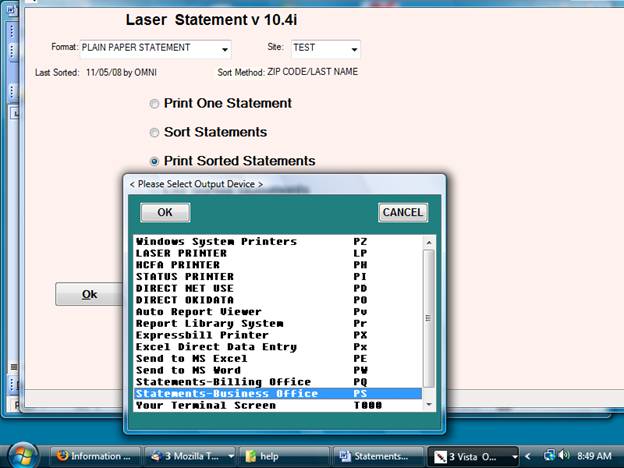Select Sort Statements radio button
Image resolution: width=624 pixels, height=468 pixels.
[154, 133]
